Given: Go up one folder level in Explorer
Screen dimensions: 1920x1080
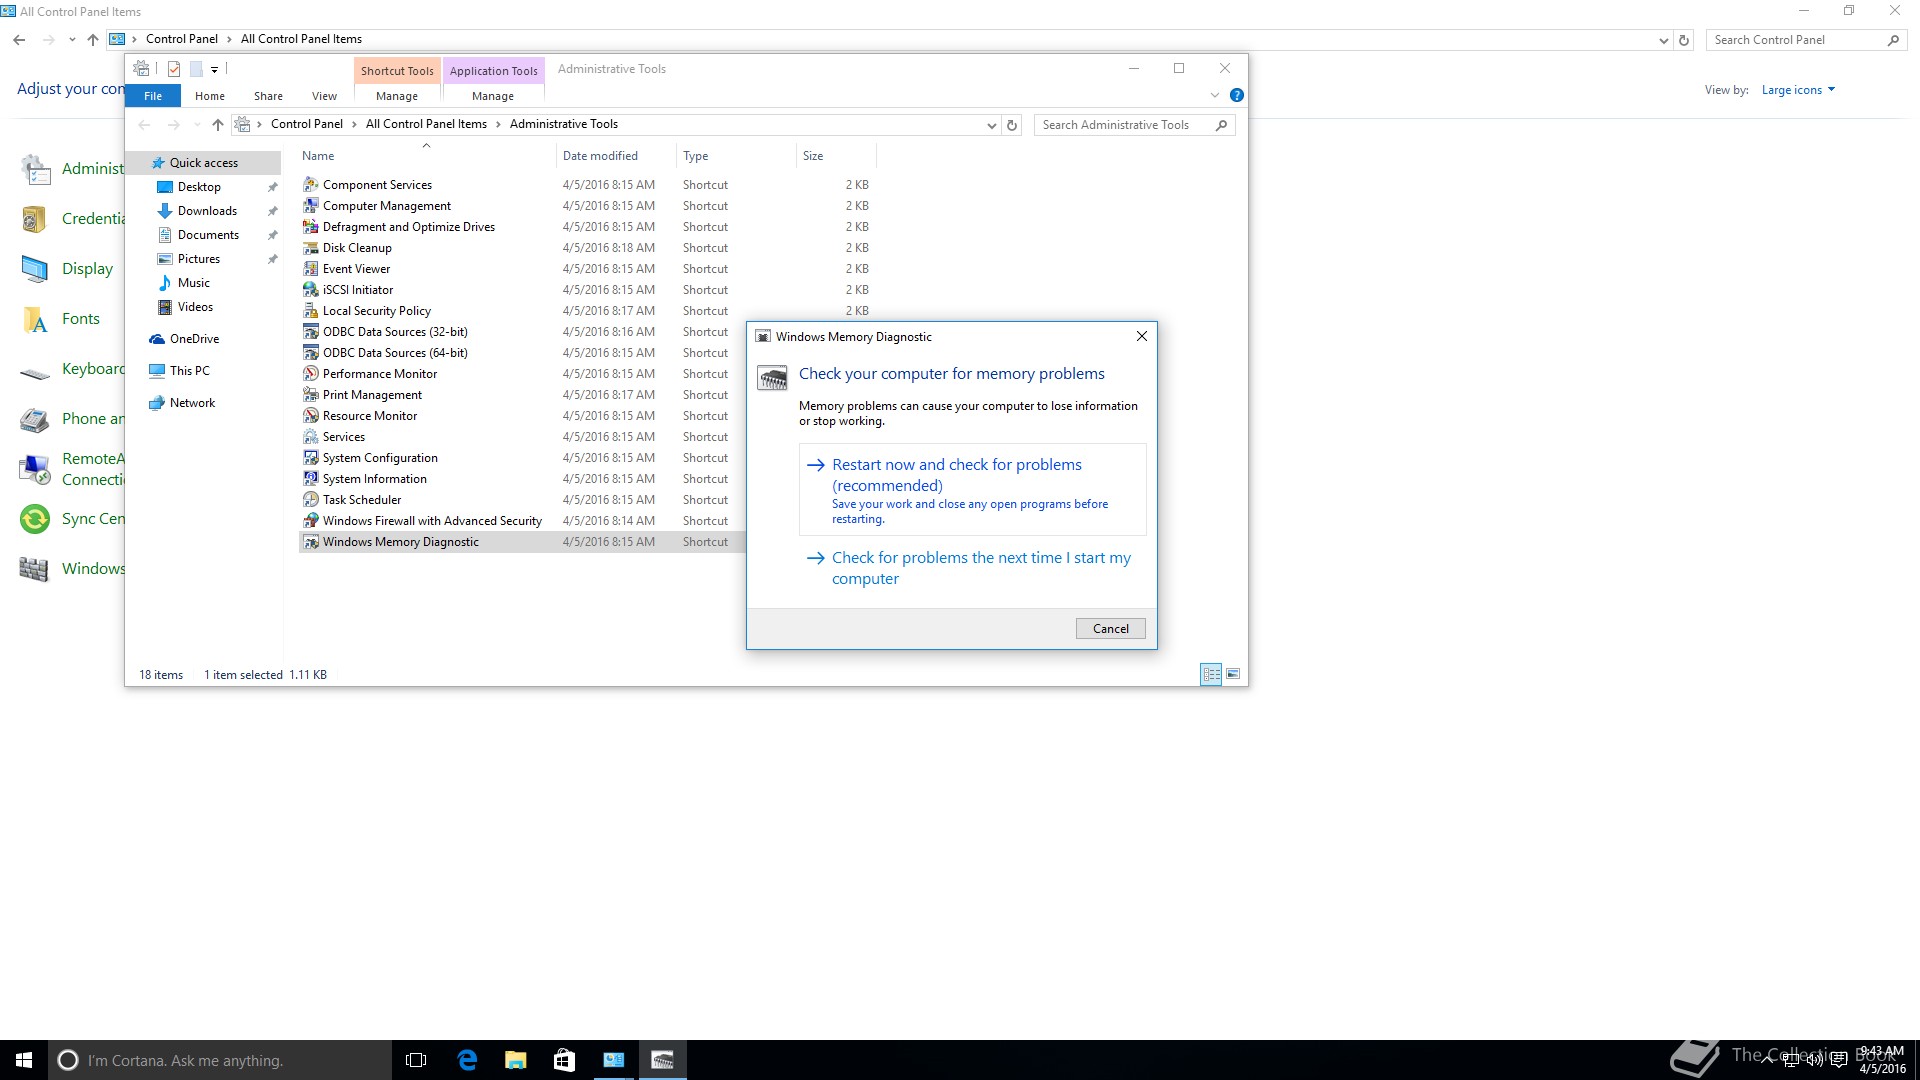Looking at the screenshot, I should pos(218,125).
